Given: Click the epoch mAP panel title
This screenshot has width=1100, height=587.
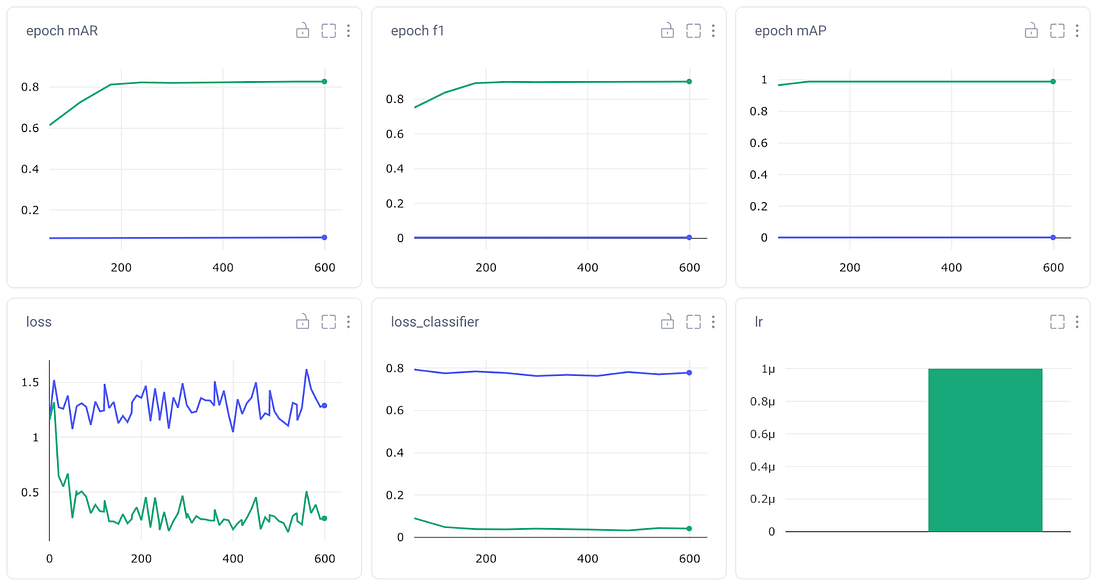Looking at the screenshot, I should (x=790, y=31).
